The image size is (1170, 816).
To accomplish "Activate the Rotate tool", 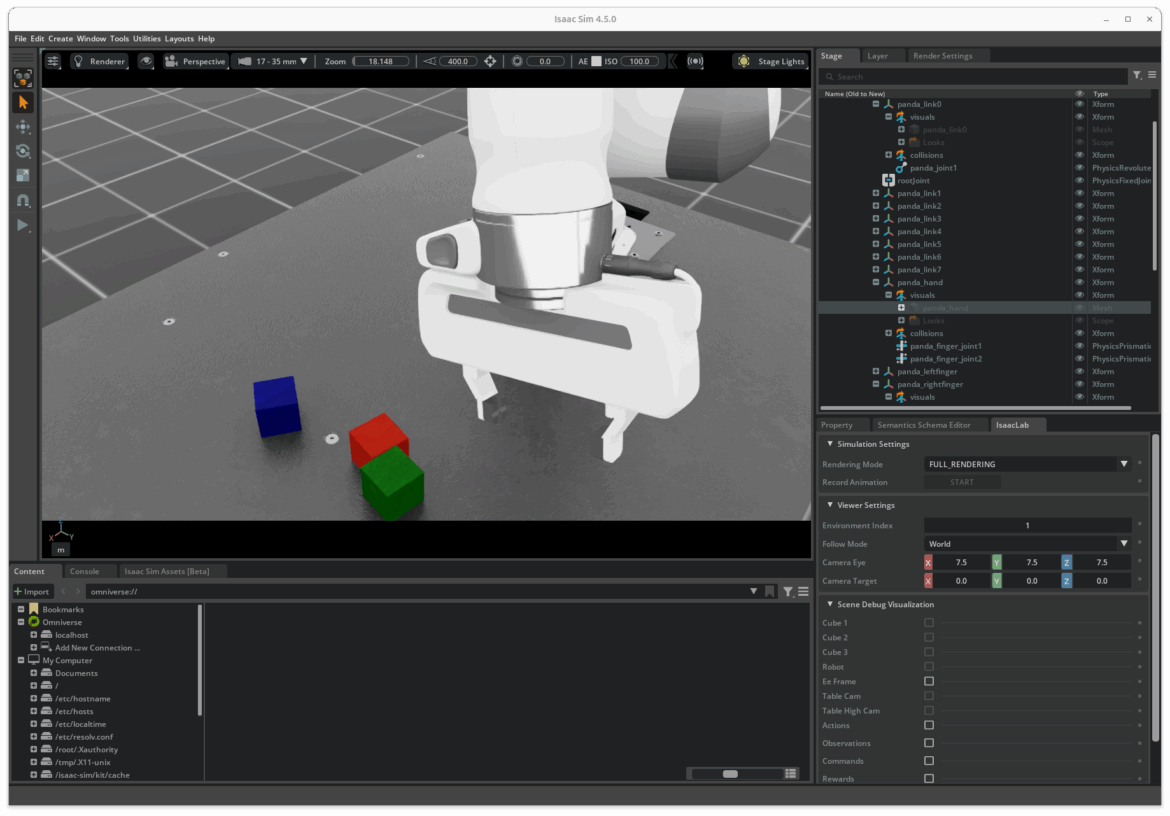I will click(22, 151).
